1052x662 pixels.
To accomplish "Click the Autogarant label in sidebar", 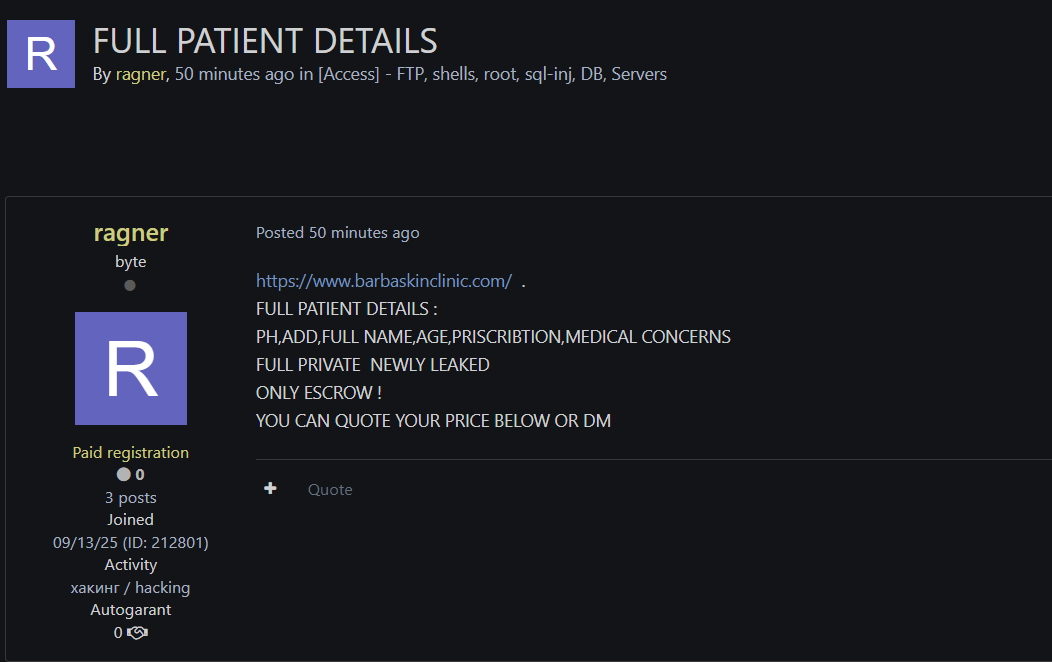I will coord(131,610).
